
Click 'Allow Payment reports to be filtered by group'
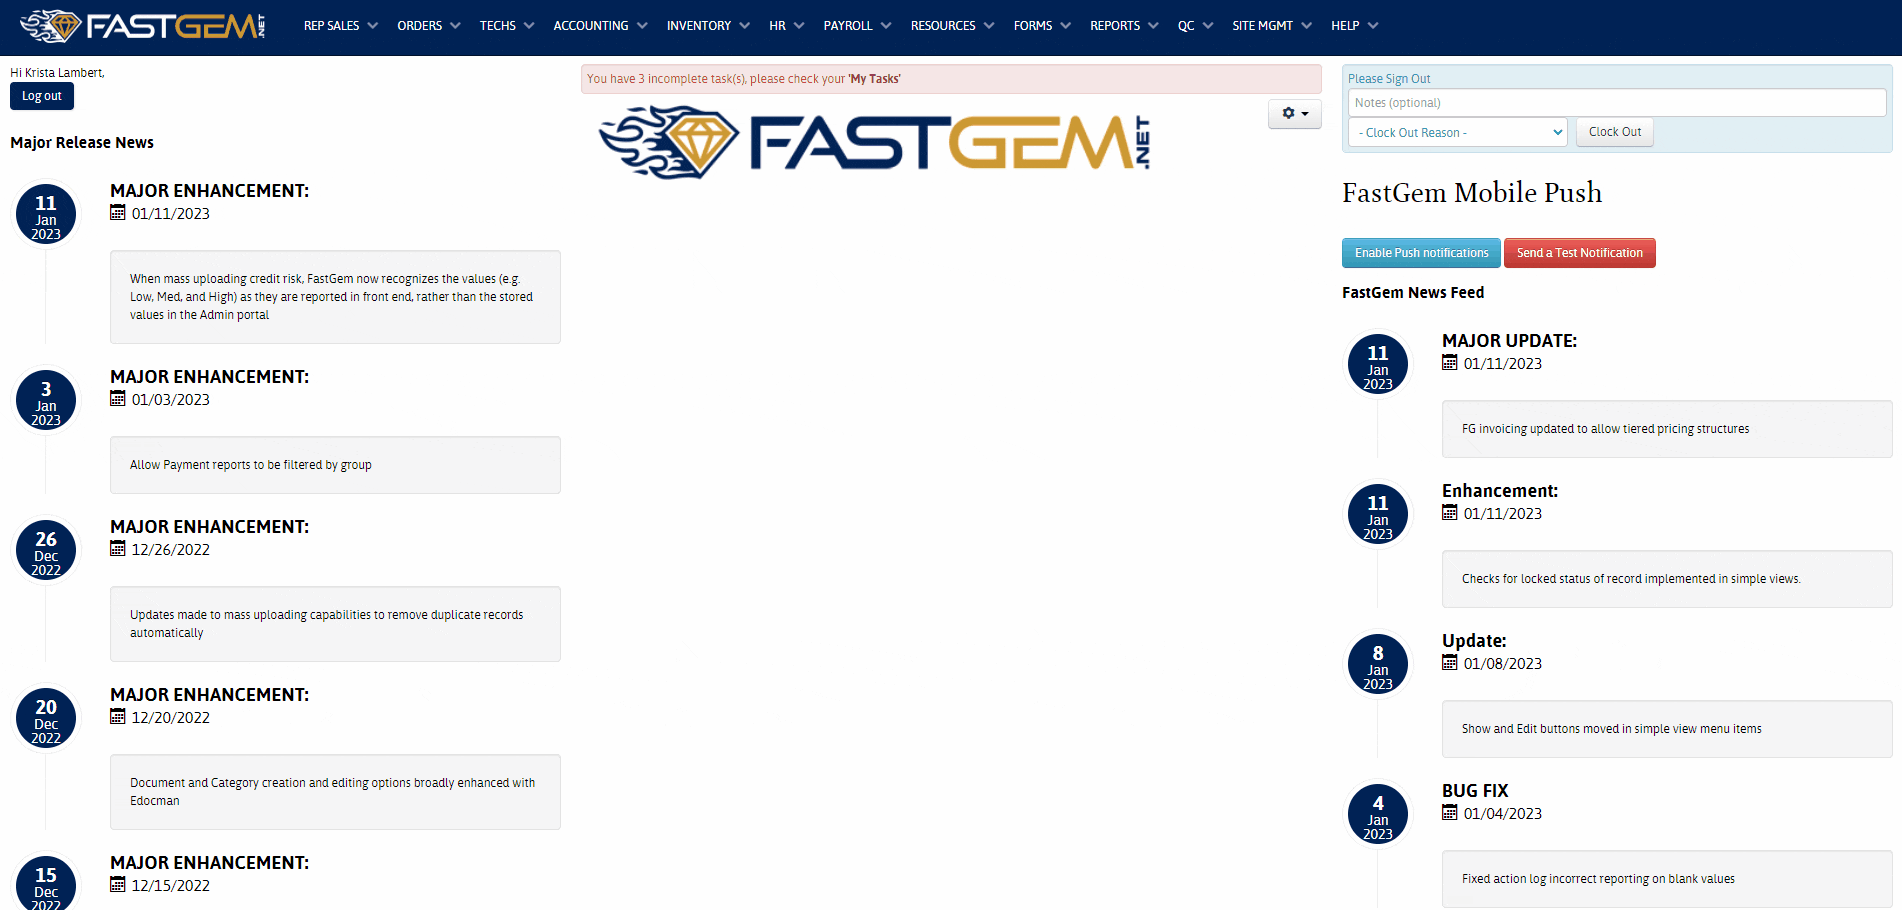[x=251, y=465]
